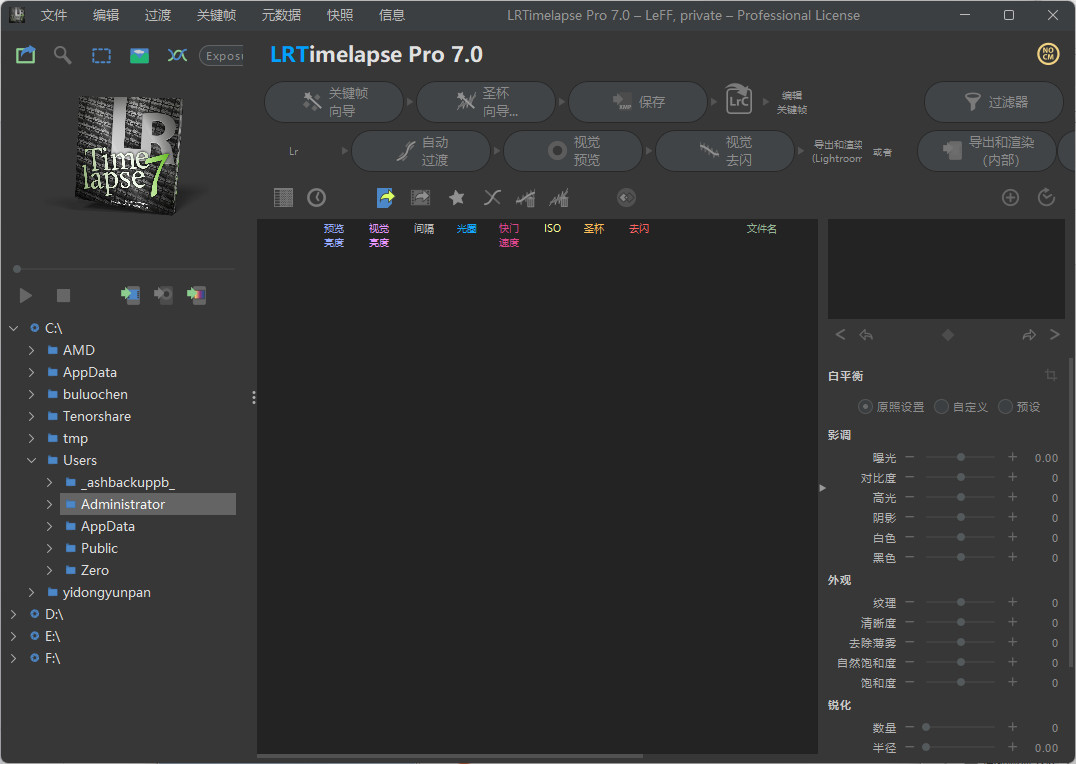Expand the E:\ drive node
The width and height of the screenshot is (1076, 764).
pyautogui.click(x=14, y=636)
